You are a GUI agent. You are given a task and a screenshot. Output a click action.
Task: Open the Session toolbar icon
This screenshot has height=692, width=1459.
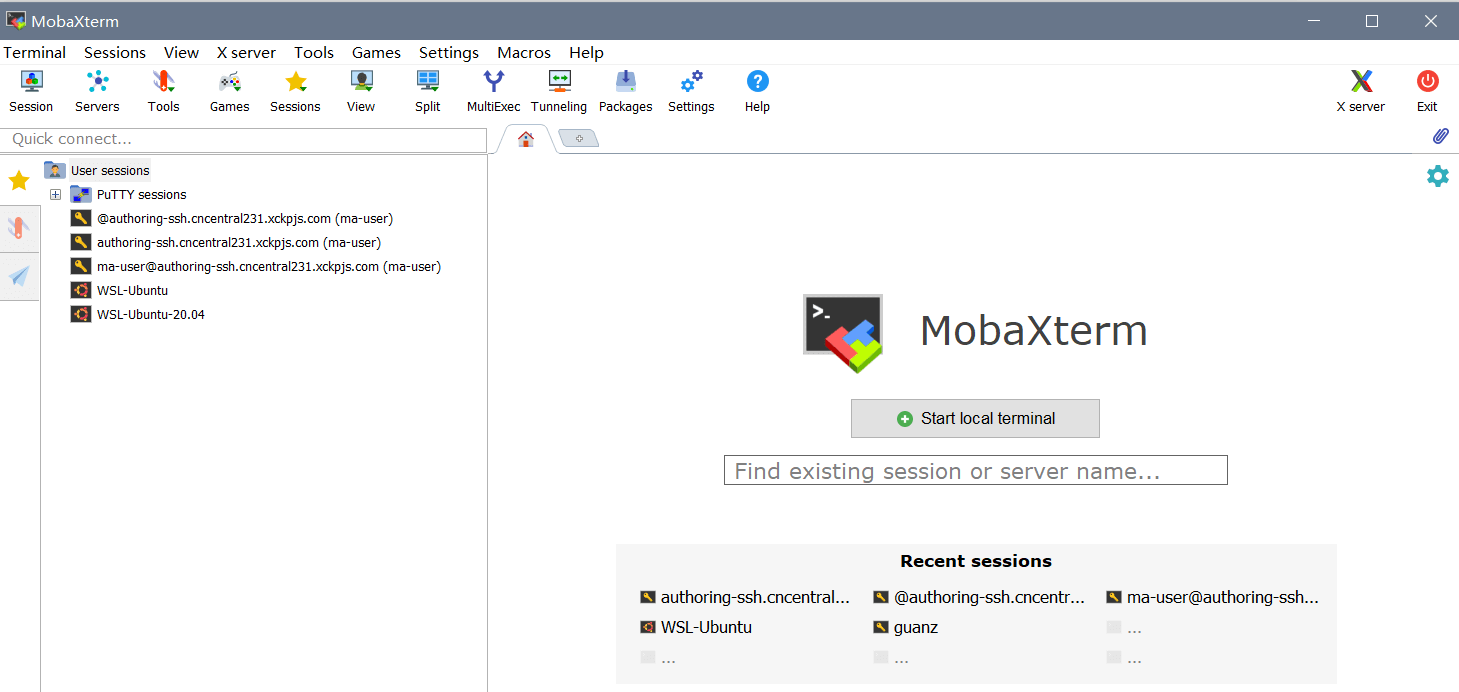31,92
